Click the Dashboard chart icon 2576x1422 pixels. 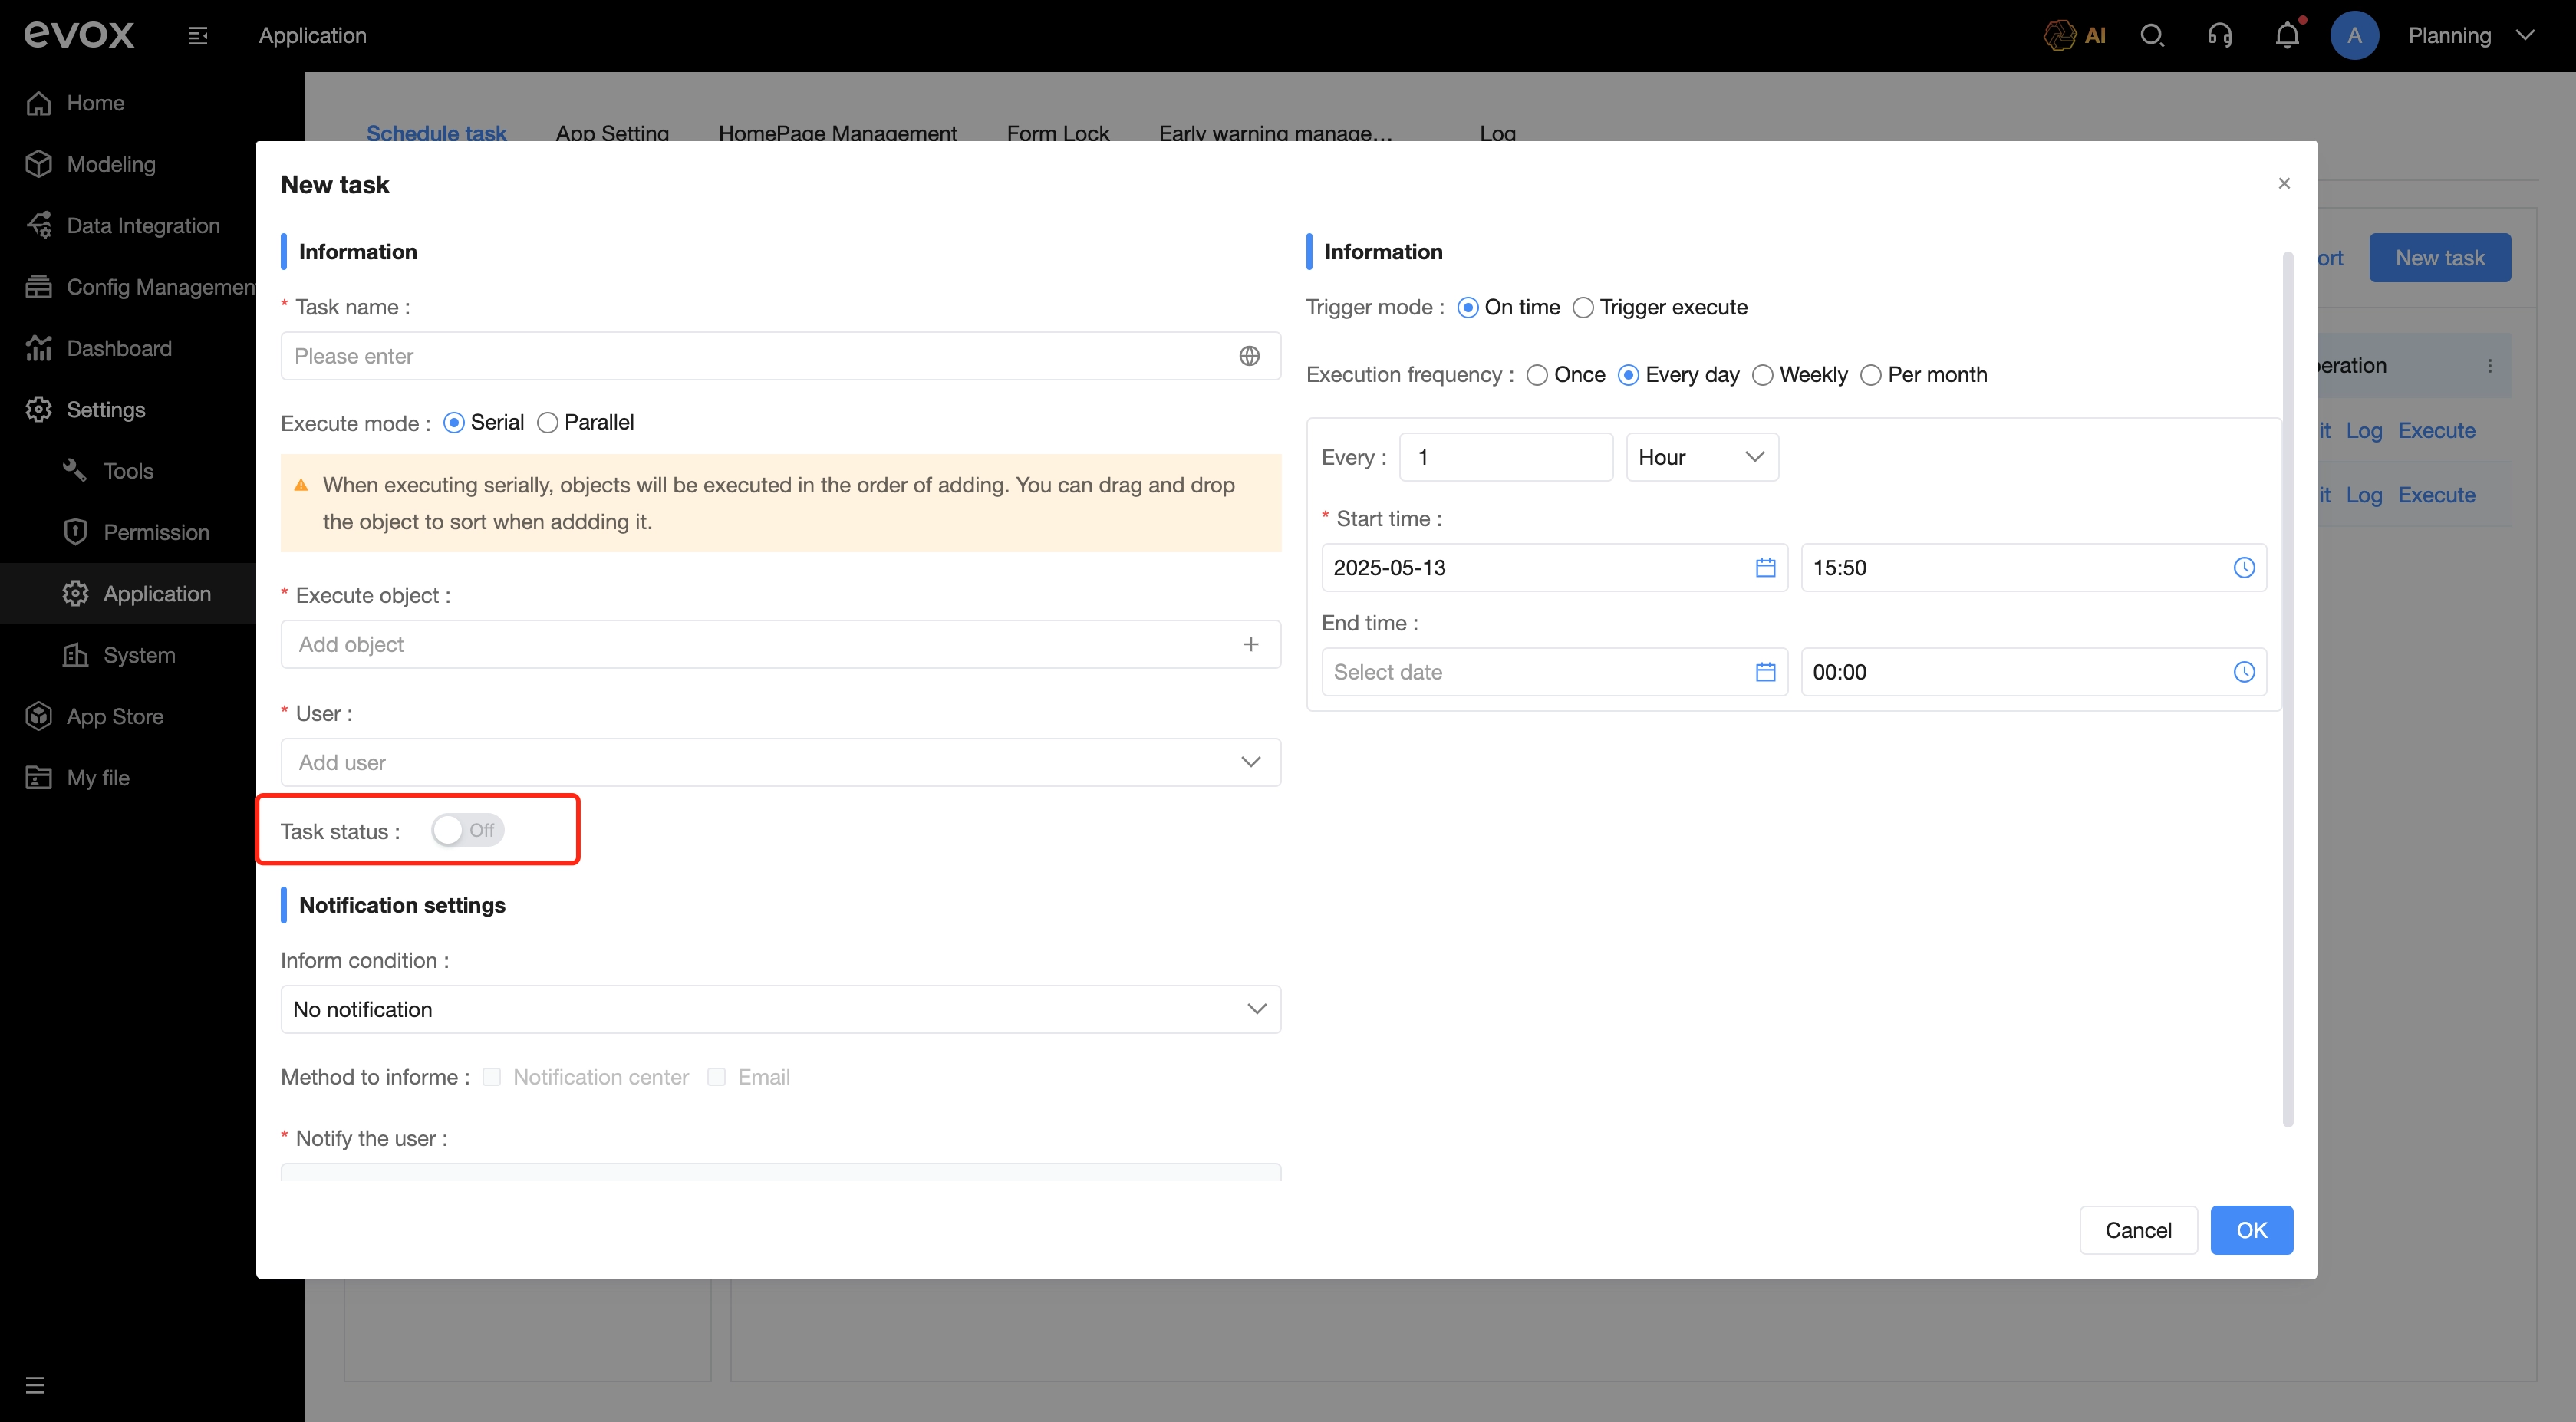39,348
